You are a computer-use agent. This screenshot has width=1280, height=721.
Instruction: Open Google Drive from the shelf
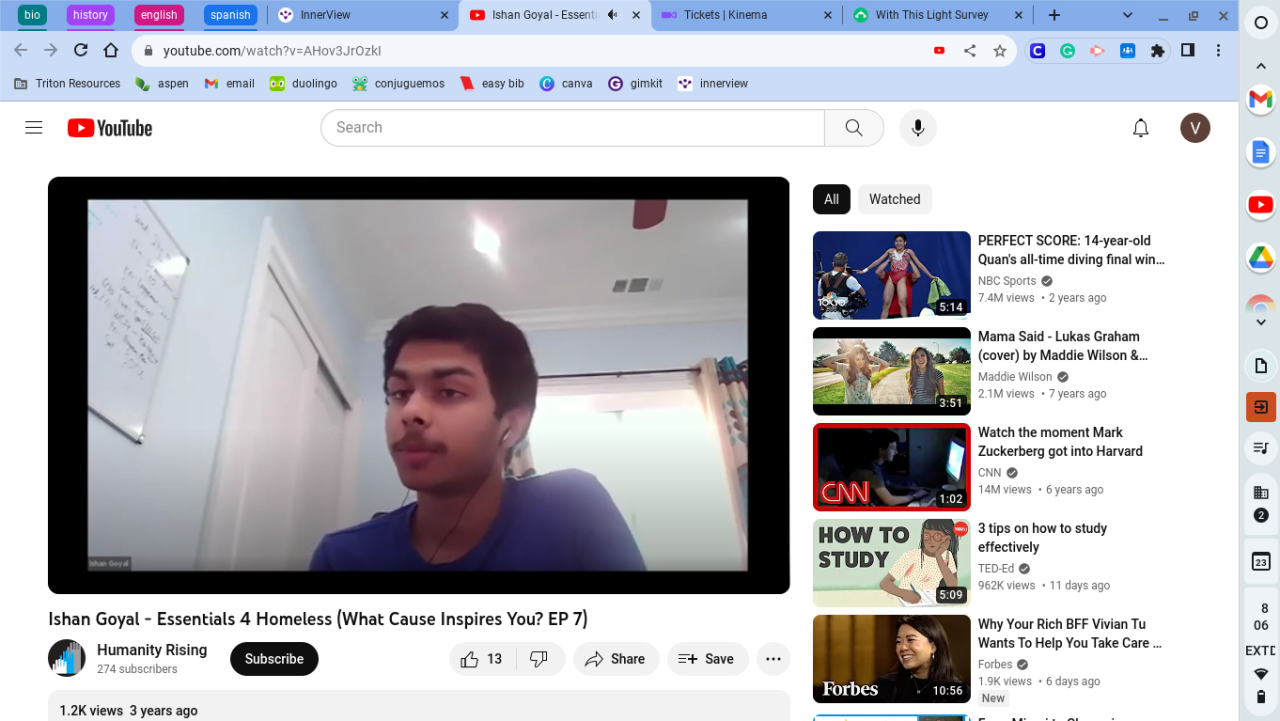(1260, 258)
